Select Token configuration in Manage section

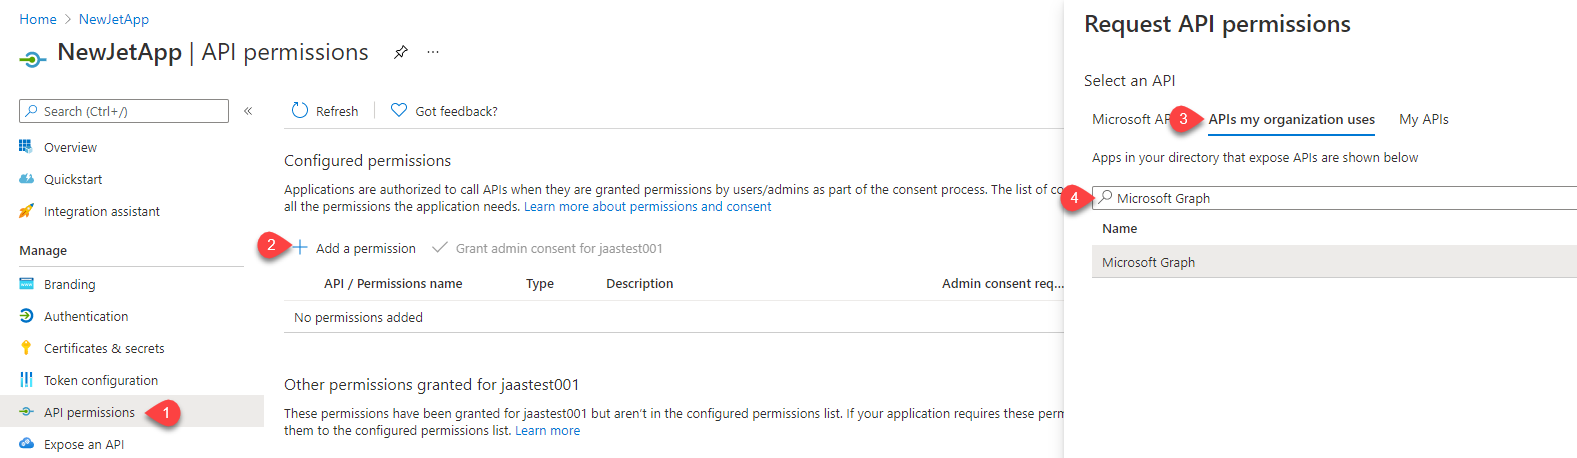point(101,380)
